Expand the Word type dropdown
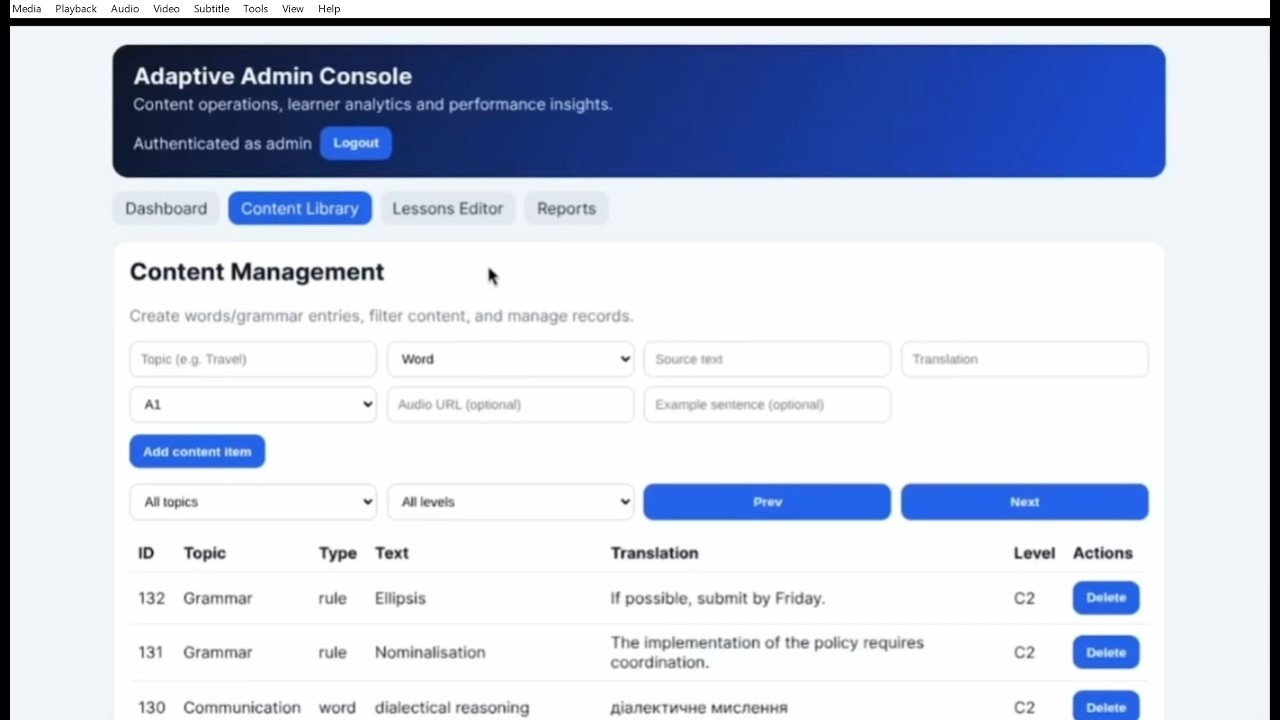This screenshot has width=1280, height=720. (511, 359)
